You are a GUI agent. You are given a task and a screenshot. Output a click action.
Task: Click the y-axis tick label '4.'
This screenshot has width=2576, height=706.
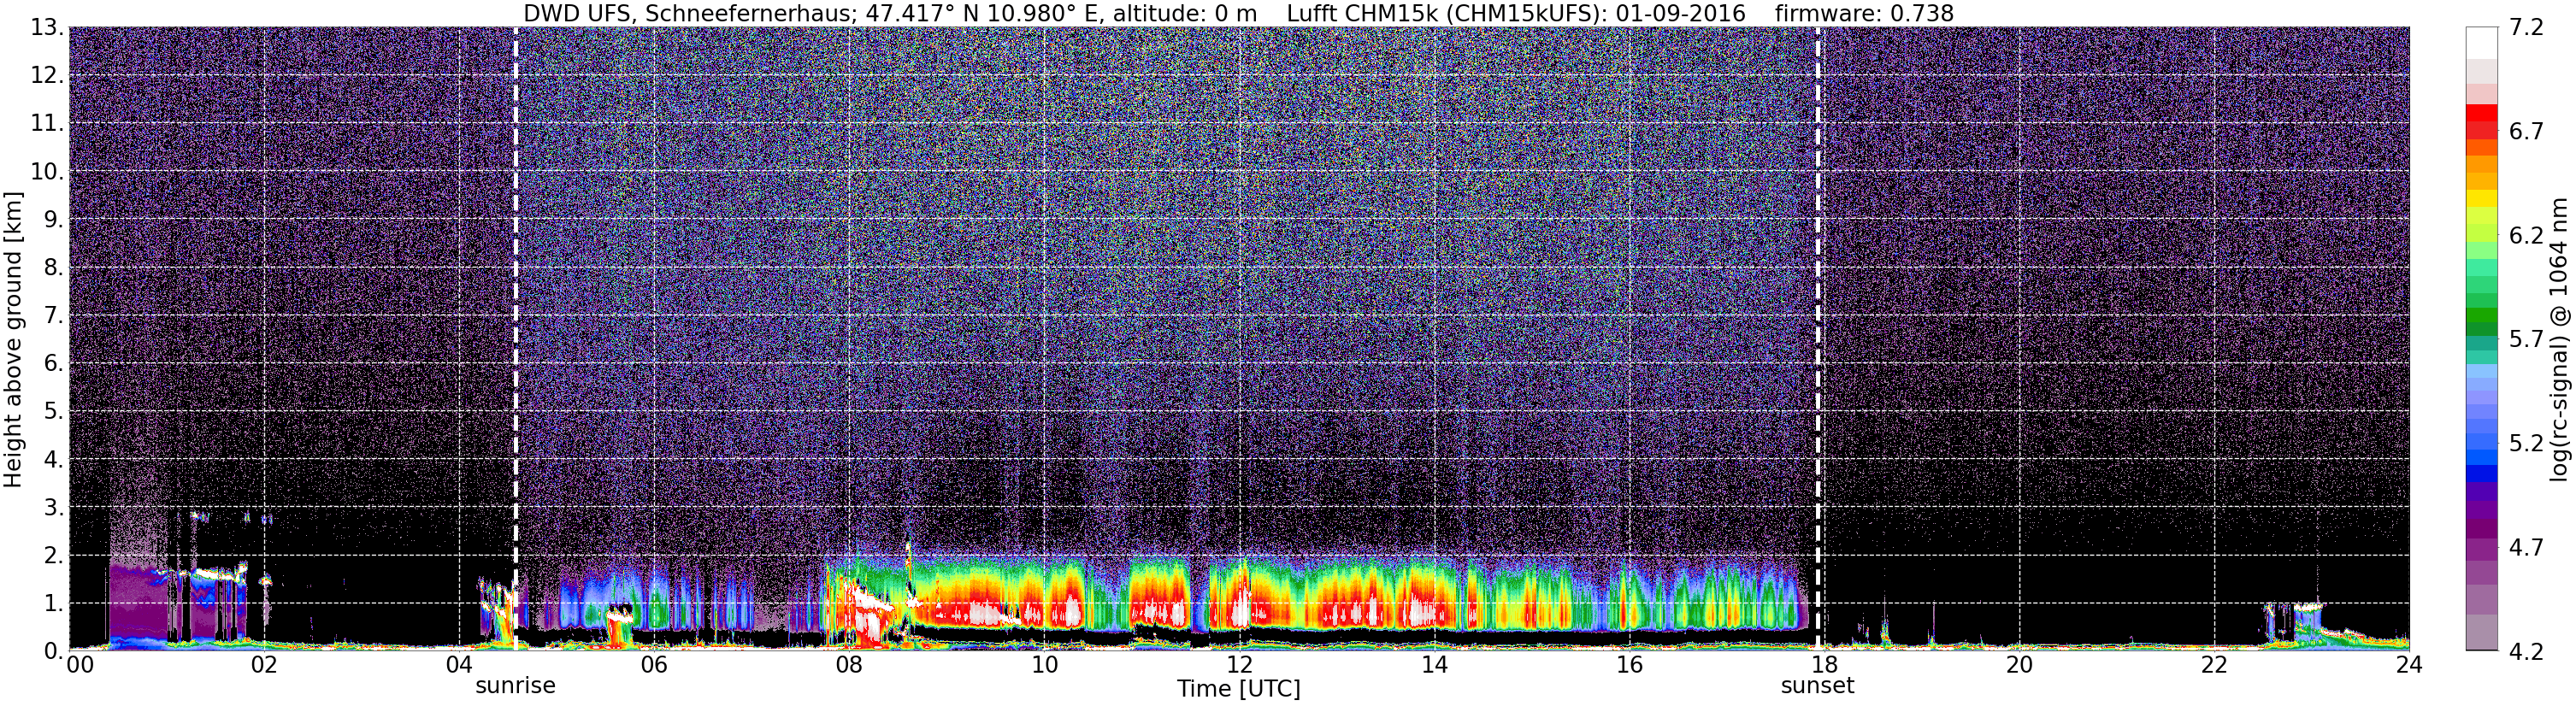pyautogui.click(x=54, y=460)
